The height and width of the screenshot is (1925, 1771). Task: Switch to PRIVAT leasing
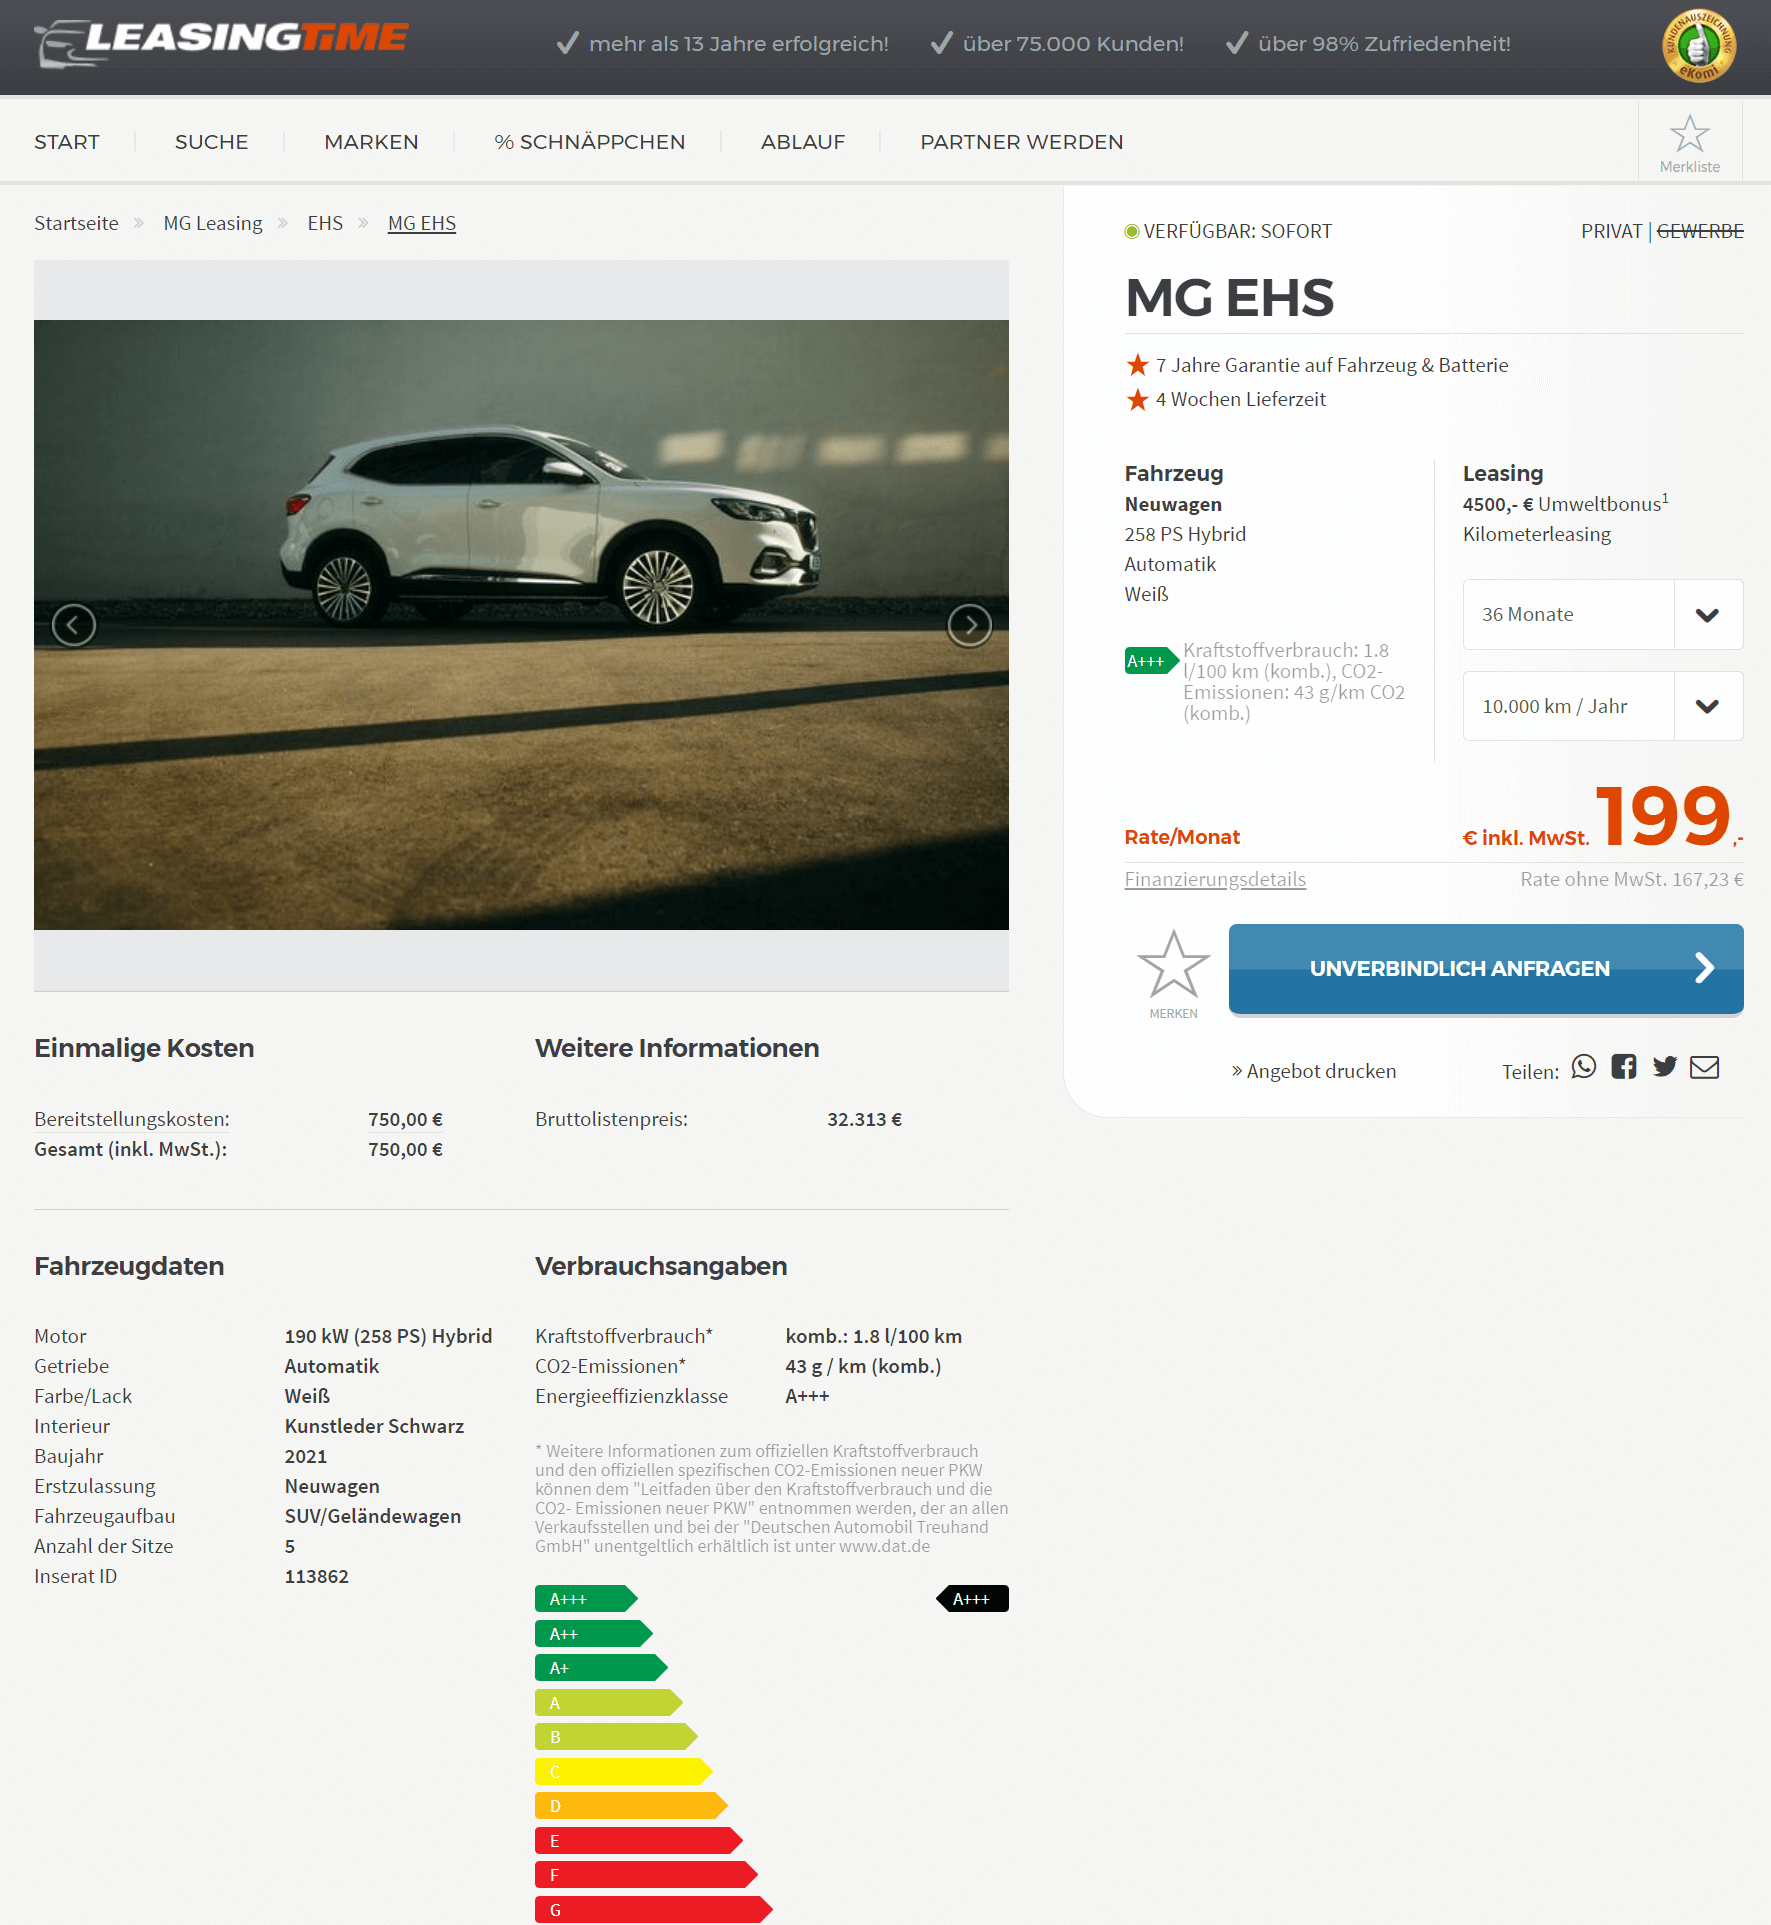1611,231
